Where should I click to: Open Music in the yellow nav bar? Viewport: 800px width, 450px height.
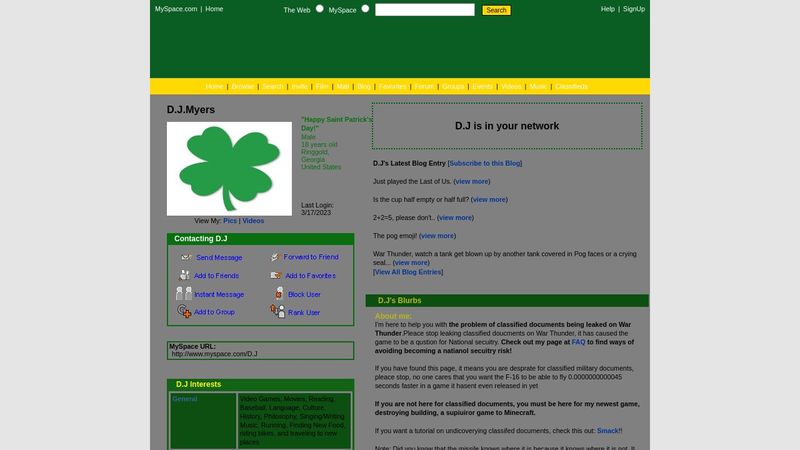click(538, 87)
